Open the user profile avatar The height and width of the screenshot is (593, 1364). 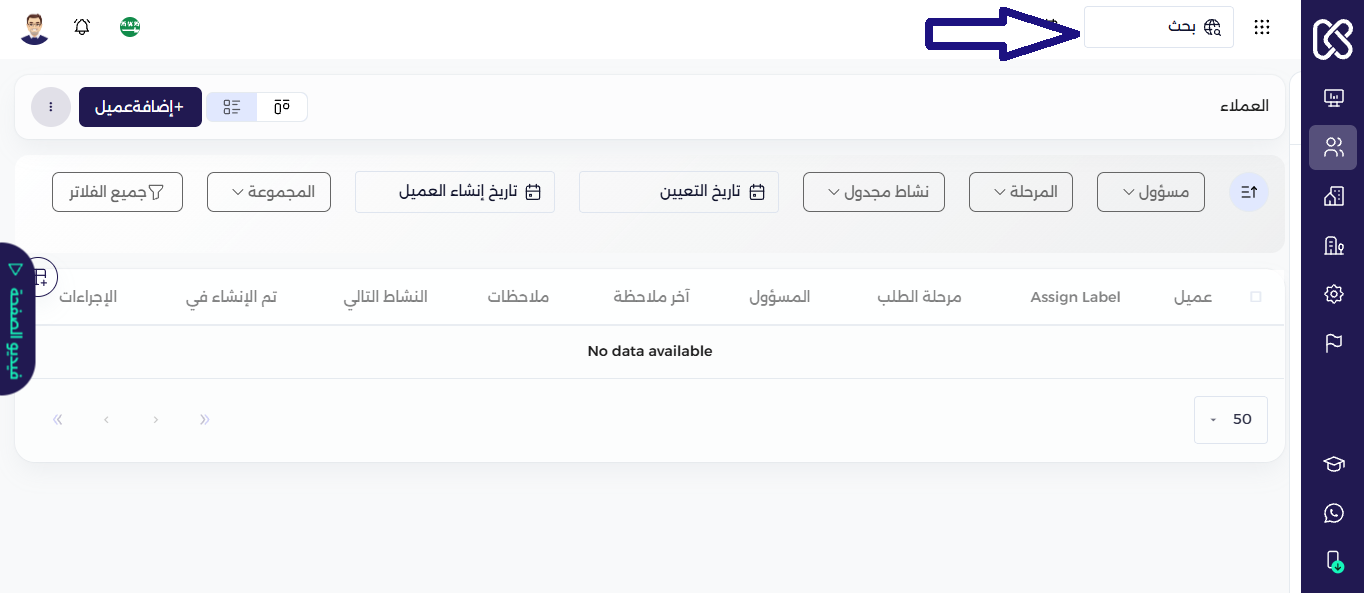[35, 28]
